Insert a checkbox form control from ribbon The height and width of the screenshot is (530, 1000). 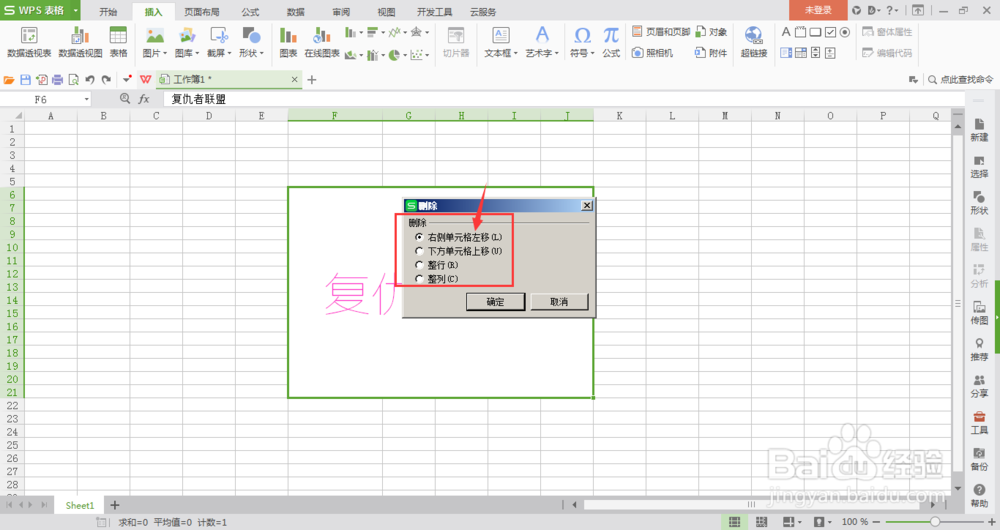830,32
